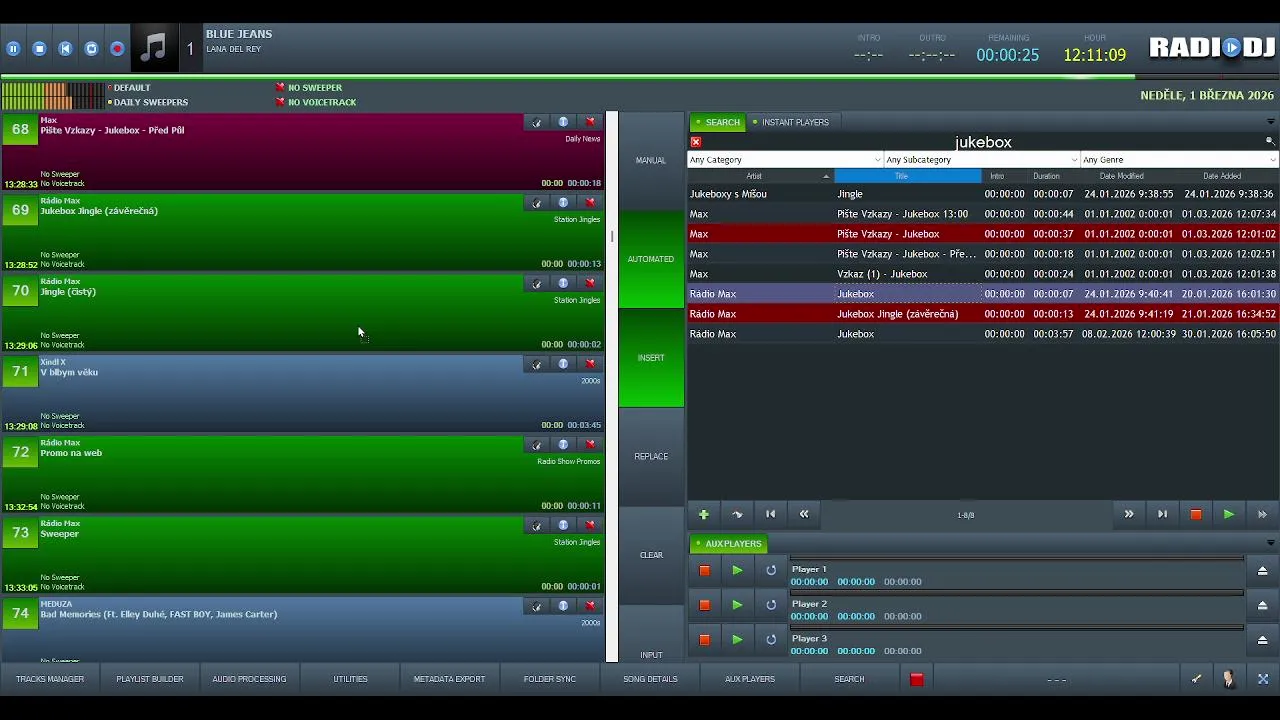Go to previous page of search results
The height and width of the screenshot is (720, 1280).
point(804,515)
